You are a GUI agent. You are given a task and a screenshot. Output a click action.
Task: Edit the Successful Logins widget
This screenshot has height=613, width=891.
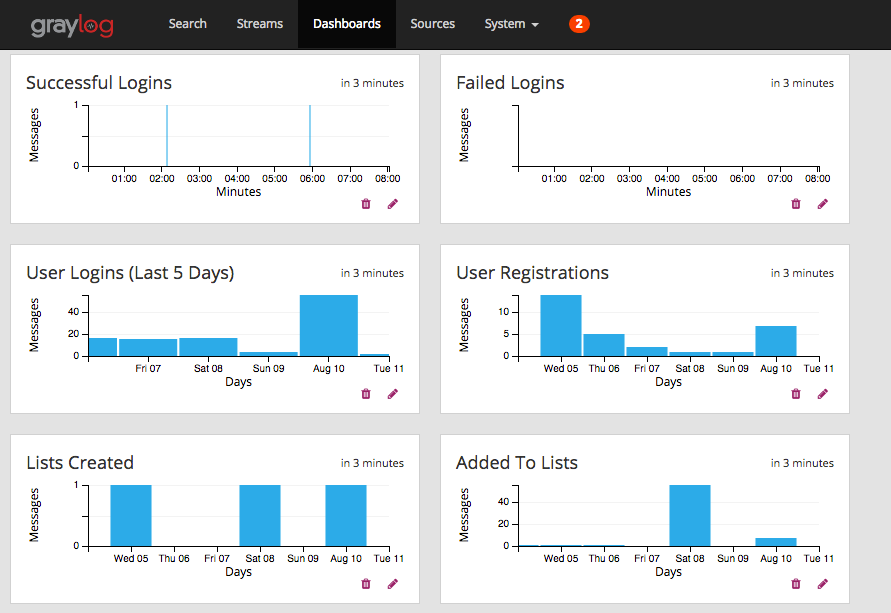393,204
